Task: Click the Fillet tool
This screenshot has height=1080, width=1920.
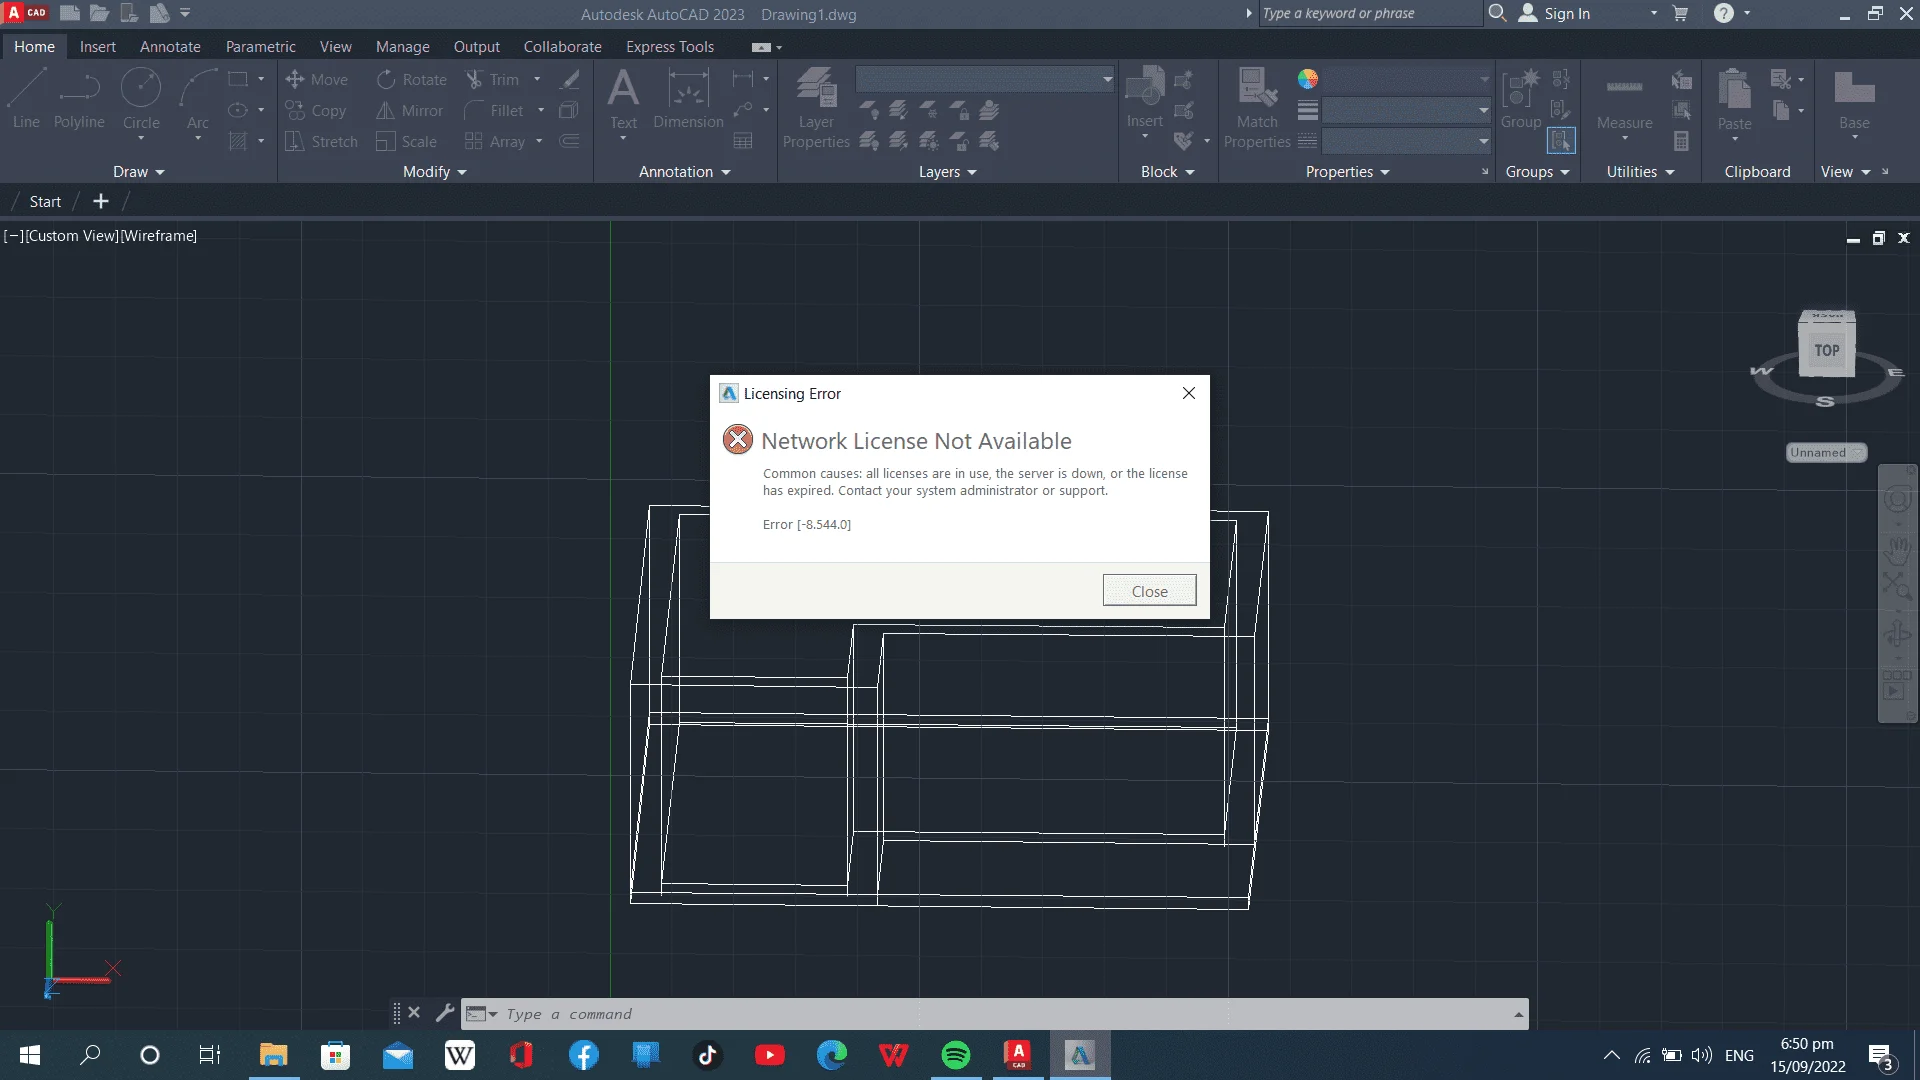Action: pyautogui.click(x=494, y=110)
